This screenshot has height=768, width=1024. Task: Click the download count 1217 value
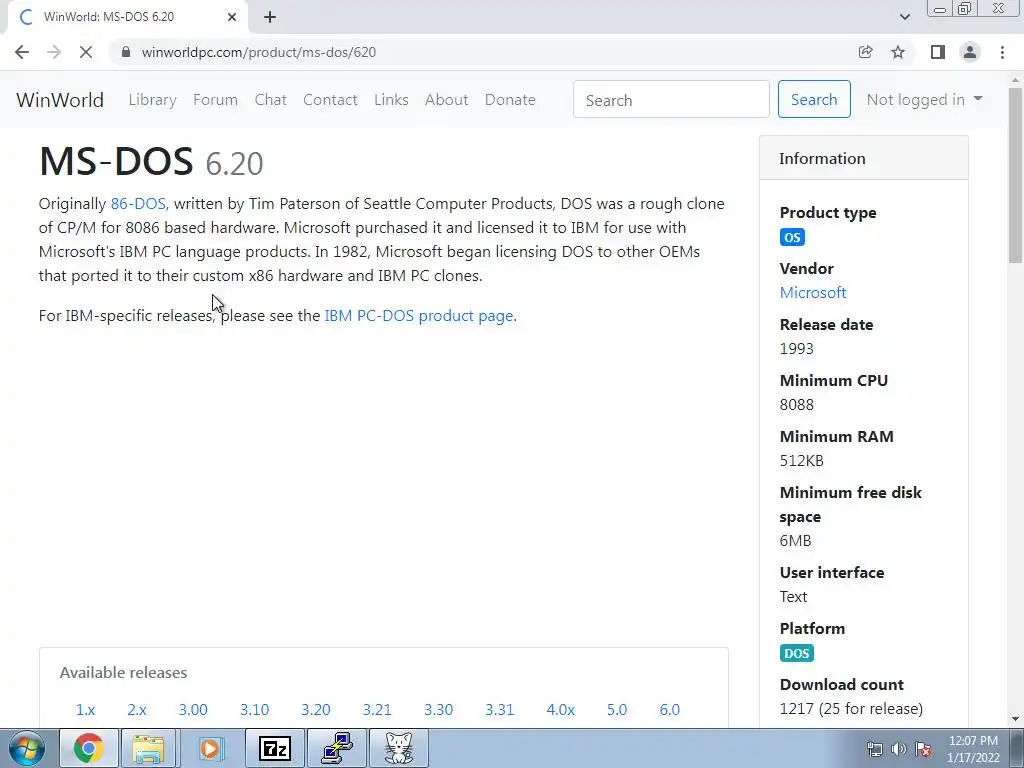tap(851, 709)
